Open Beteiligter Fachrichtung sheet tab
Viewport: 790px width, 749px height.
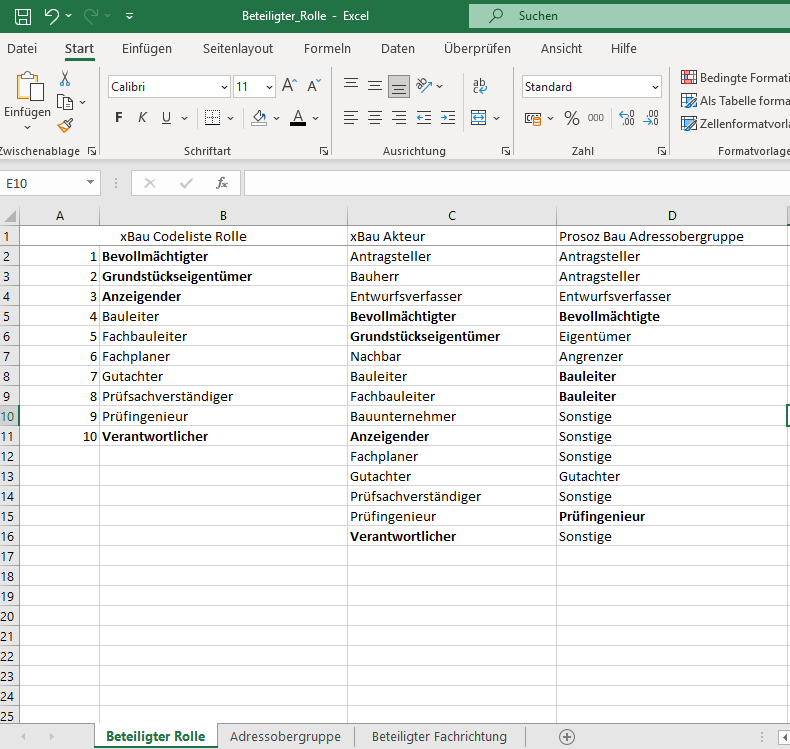(x=439, y=736)
